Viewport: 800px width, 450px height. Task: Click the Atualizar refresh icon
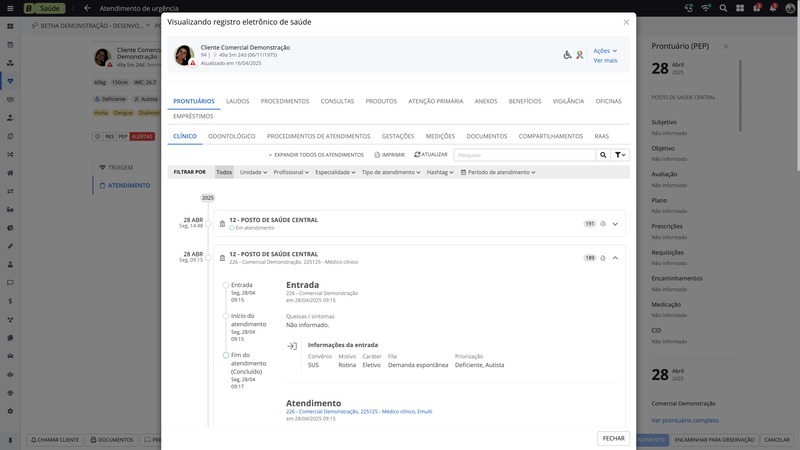(417, 155)
